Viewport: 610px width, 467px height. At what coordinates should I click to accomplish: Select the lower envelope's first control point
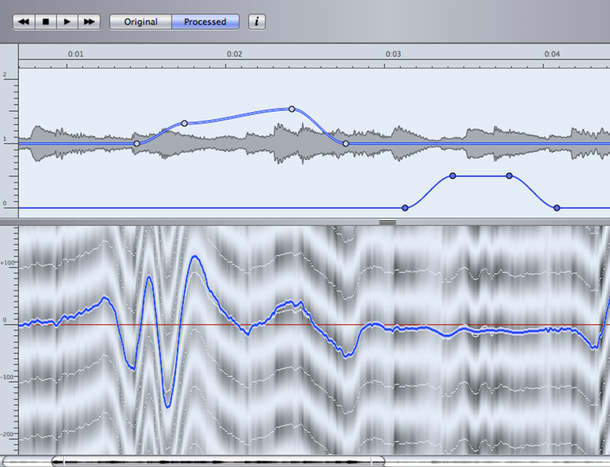pyautogui.click(x=405, y=208)
